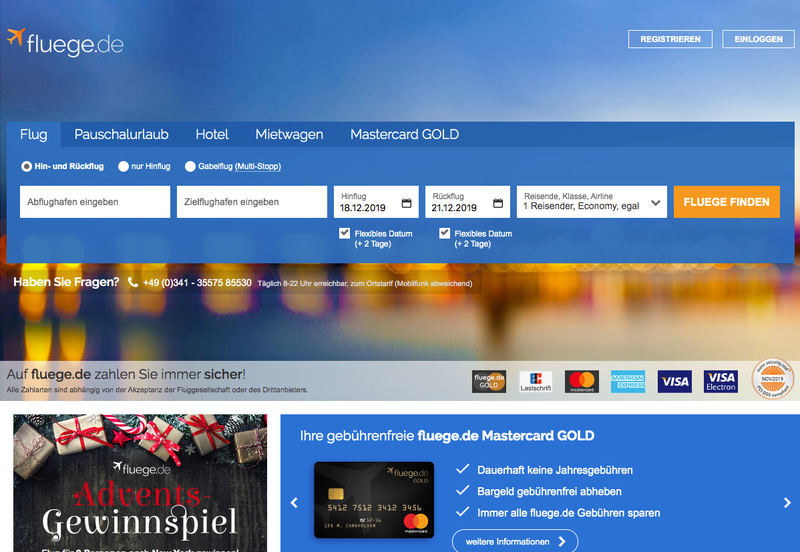This screenshot has height=552, width=800.
Task: Focus the Abflughafen eingeben field
Action: point(95,202)
